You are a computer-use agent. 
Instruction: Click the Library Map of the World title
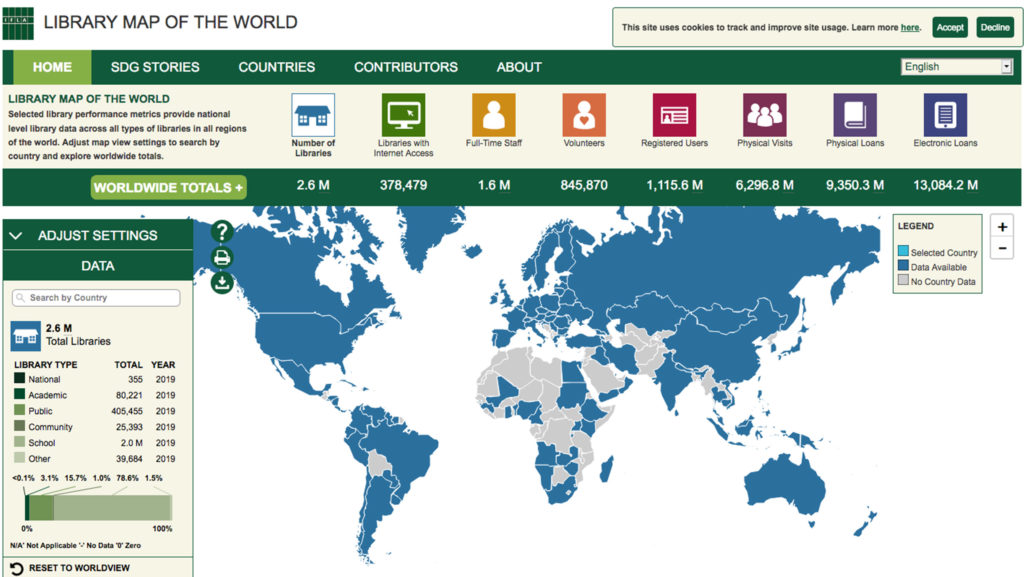[x=170, y=22]
